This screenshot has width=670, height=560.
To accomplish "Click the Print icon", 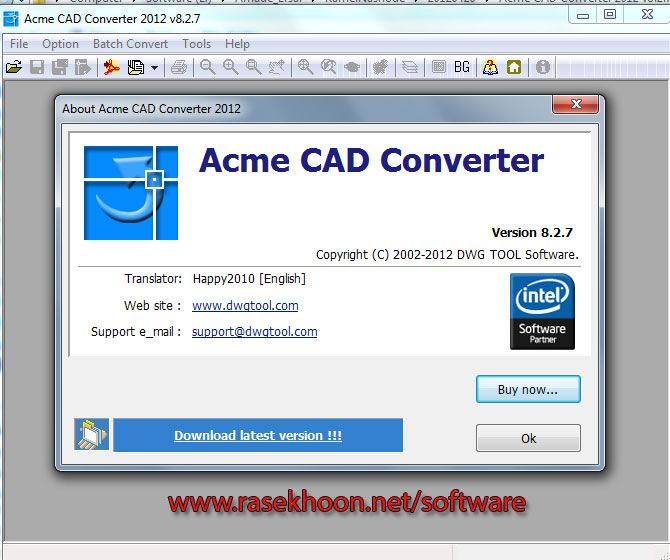I will click(179, 67).
